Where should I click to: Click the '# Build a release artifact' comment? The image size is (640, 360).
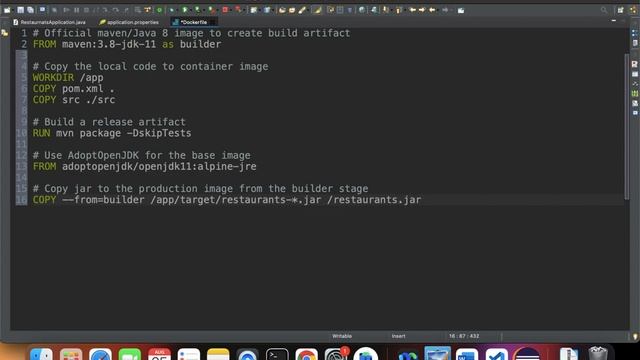(109, 122)
